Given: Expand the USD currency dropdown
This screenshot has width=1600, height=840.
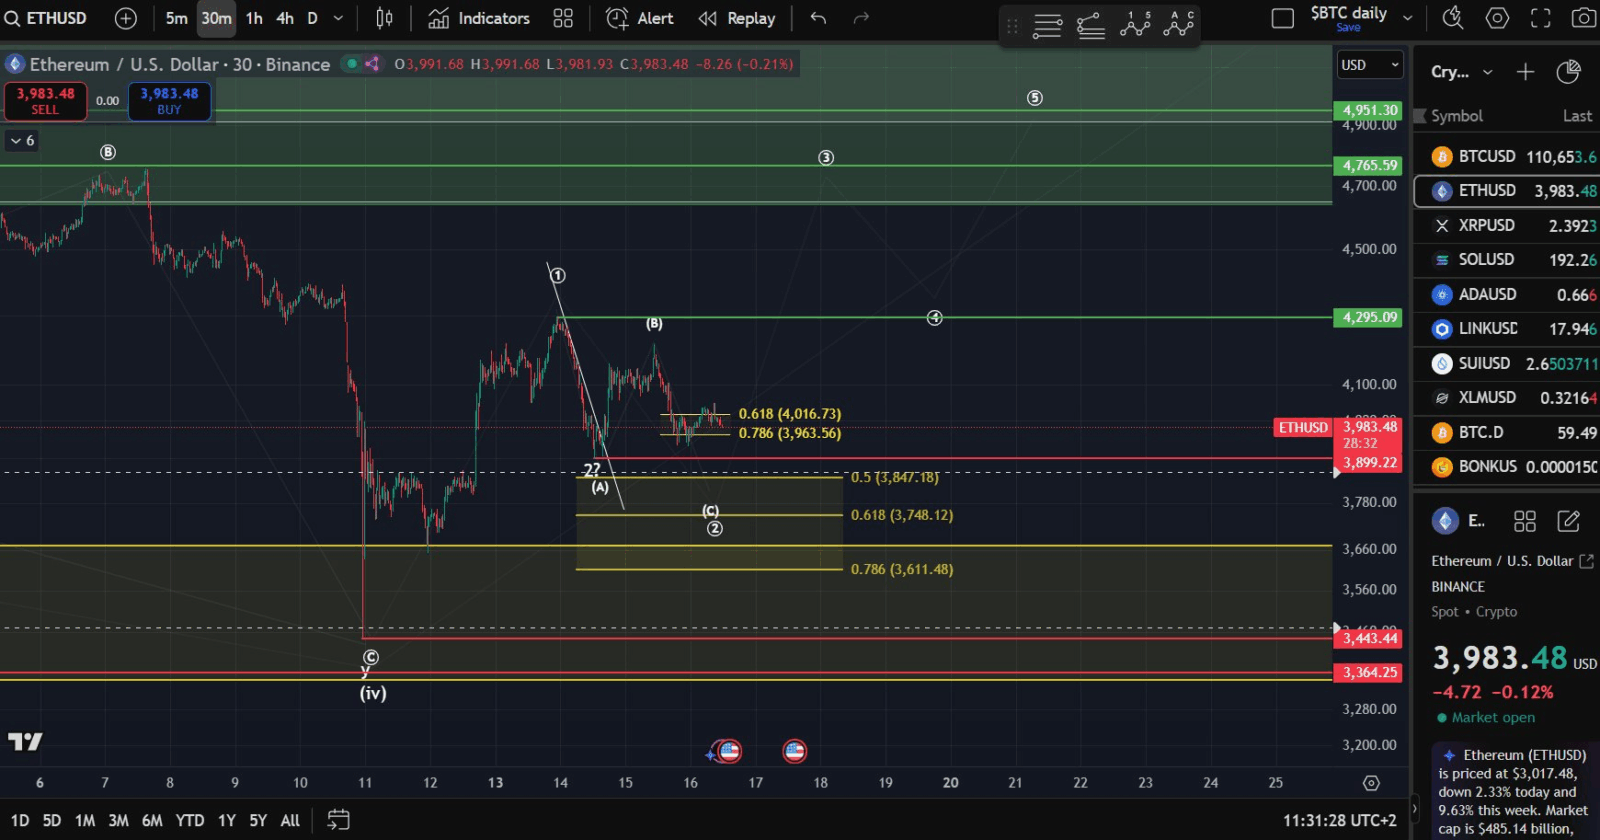Looking at the screenshot, I should [x=1370, y=65].
